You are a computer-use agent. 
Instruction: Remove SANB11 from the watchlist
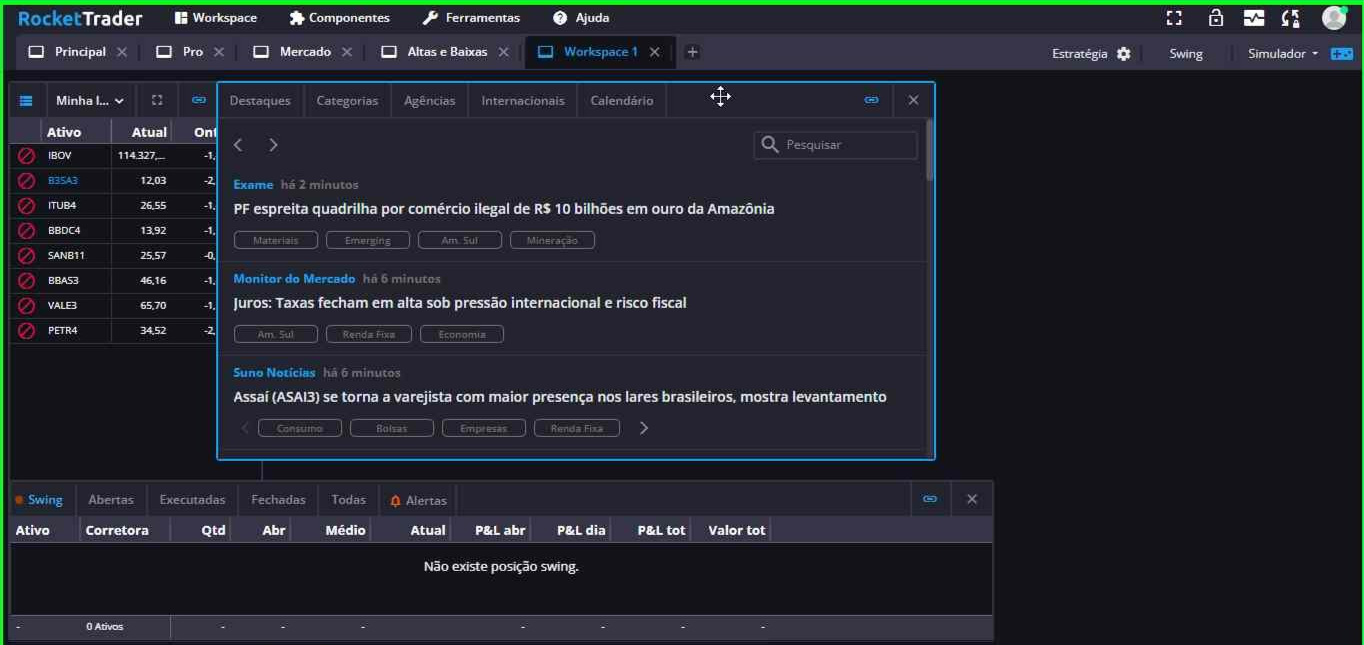(x=27, y=256)
